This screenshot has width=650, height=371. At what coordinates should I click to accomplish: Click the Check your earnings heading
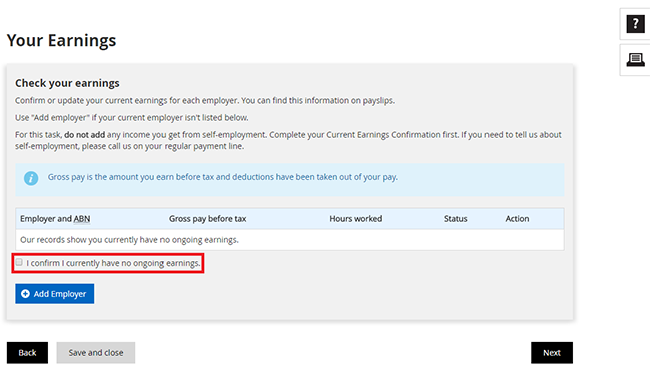click(67, 83)
